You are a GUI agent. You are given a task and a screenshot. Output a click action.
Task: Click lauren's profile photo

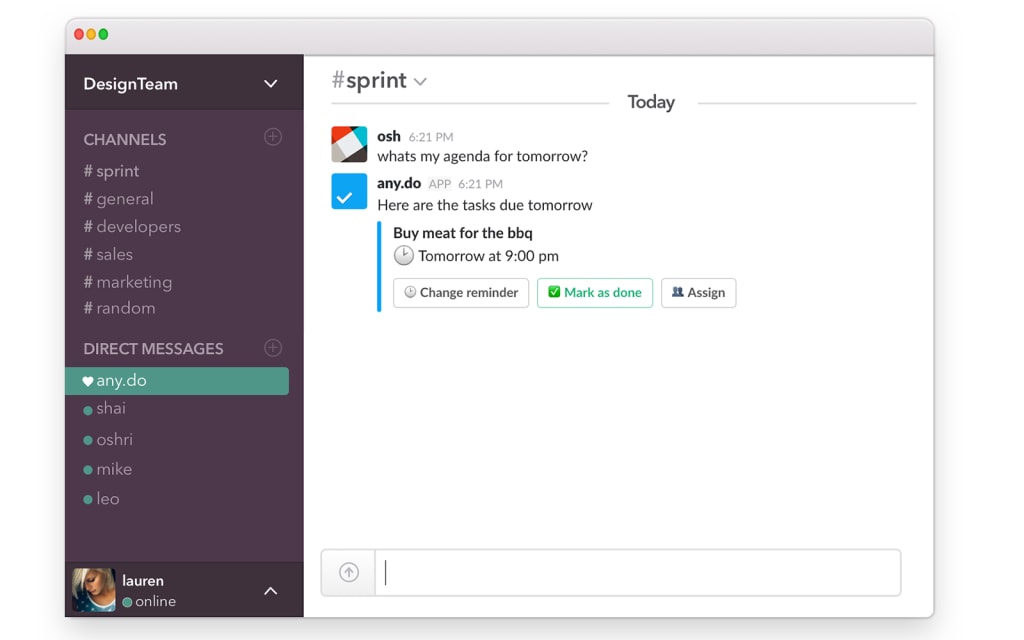93,589
